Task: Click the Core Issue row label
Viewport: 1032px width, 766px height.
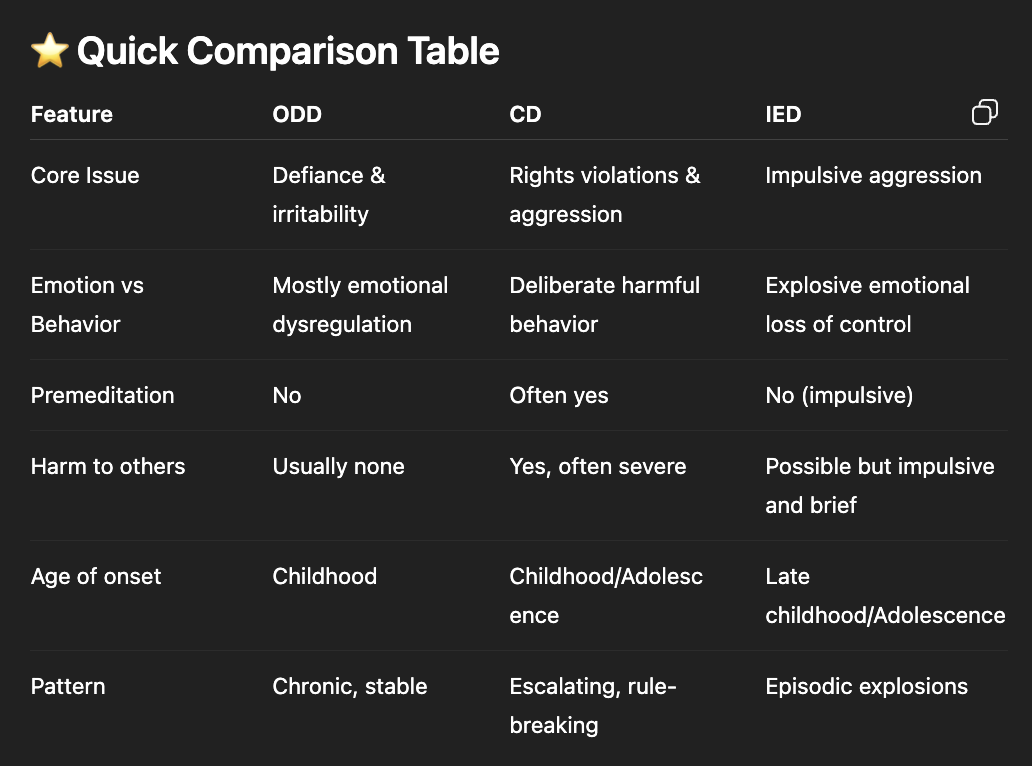Action: coord(85,175)
